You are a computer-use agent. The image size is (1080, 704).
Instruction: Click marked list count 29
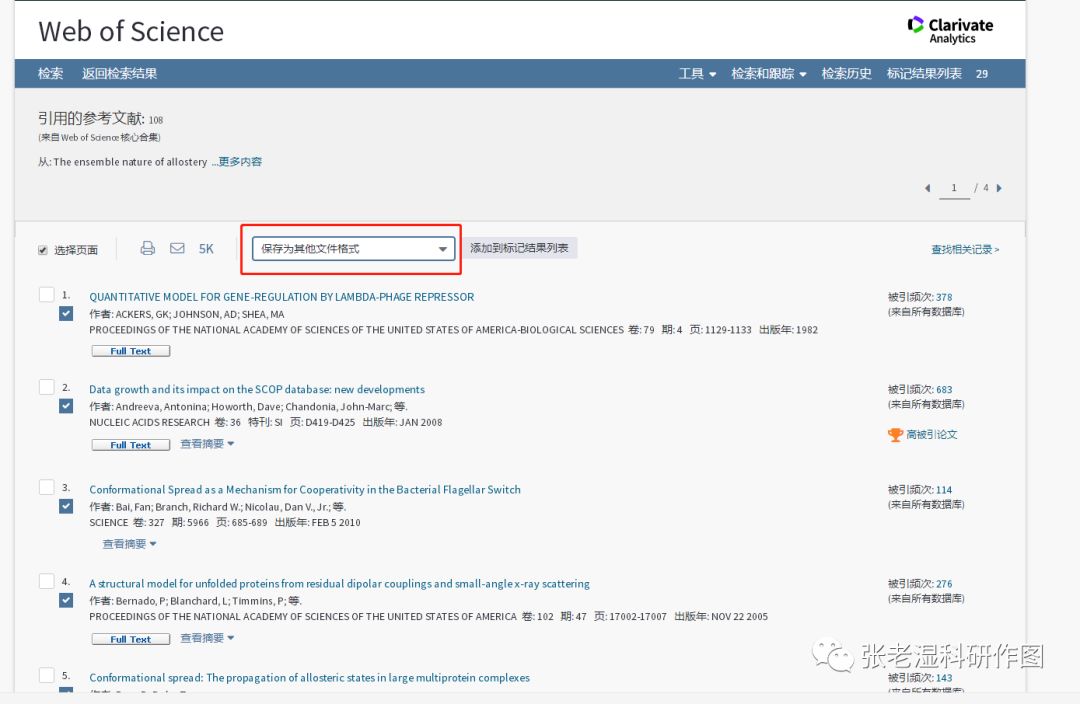pyautogui.click(x=982, y=74)
